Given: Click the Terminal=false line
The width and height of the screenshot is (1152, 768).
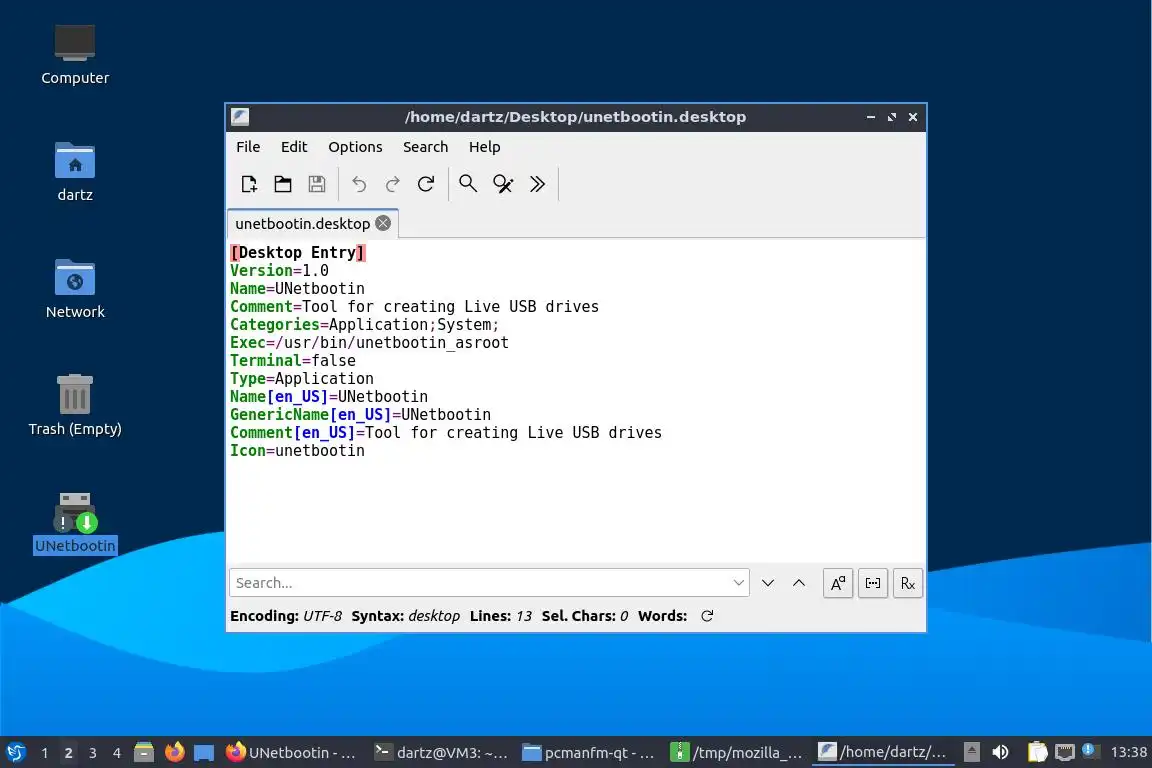Looking at the screenshot, I should click(292, 361).
